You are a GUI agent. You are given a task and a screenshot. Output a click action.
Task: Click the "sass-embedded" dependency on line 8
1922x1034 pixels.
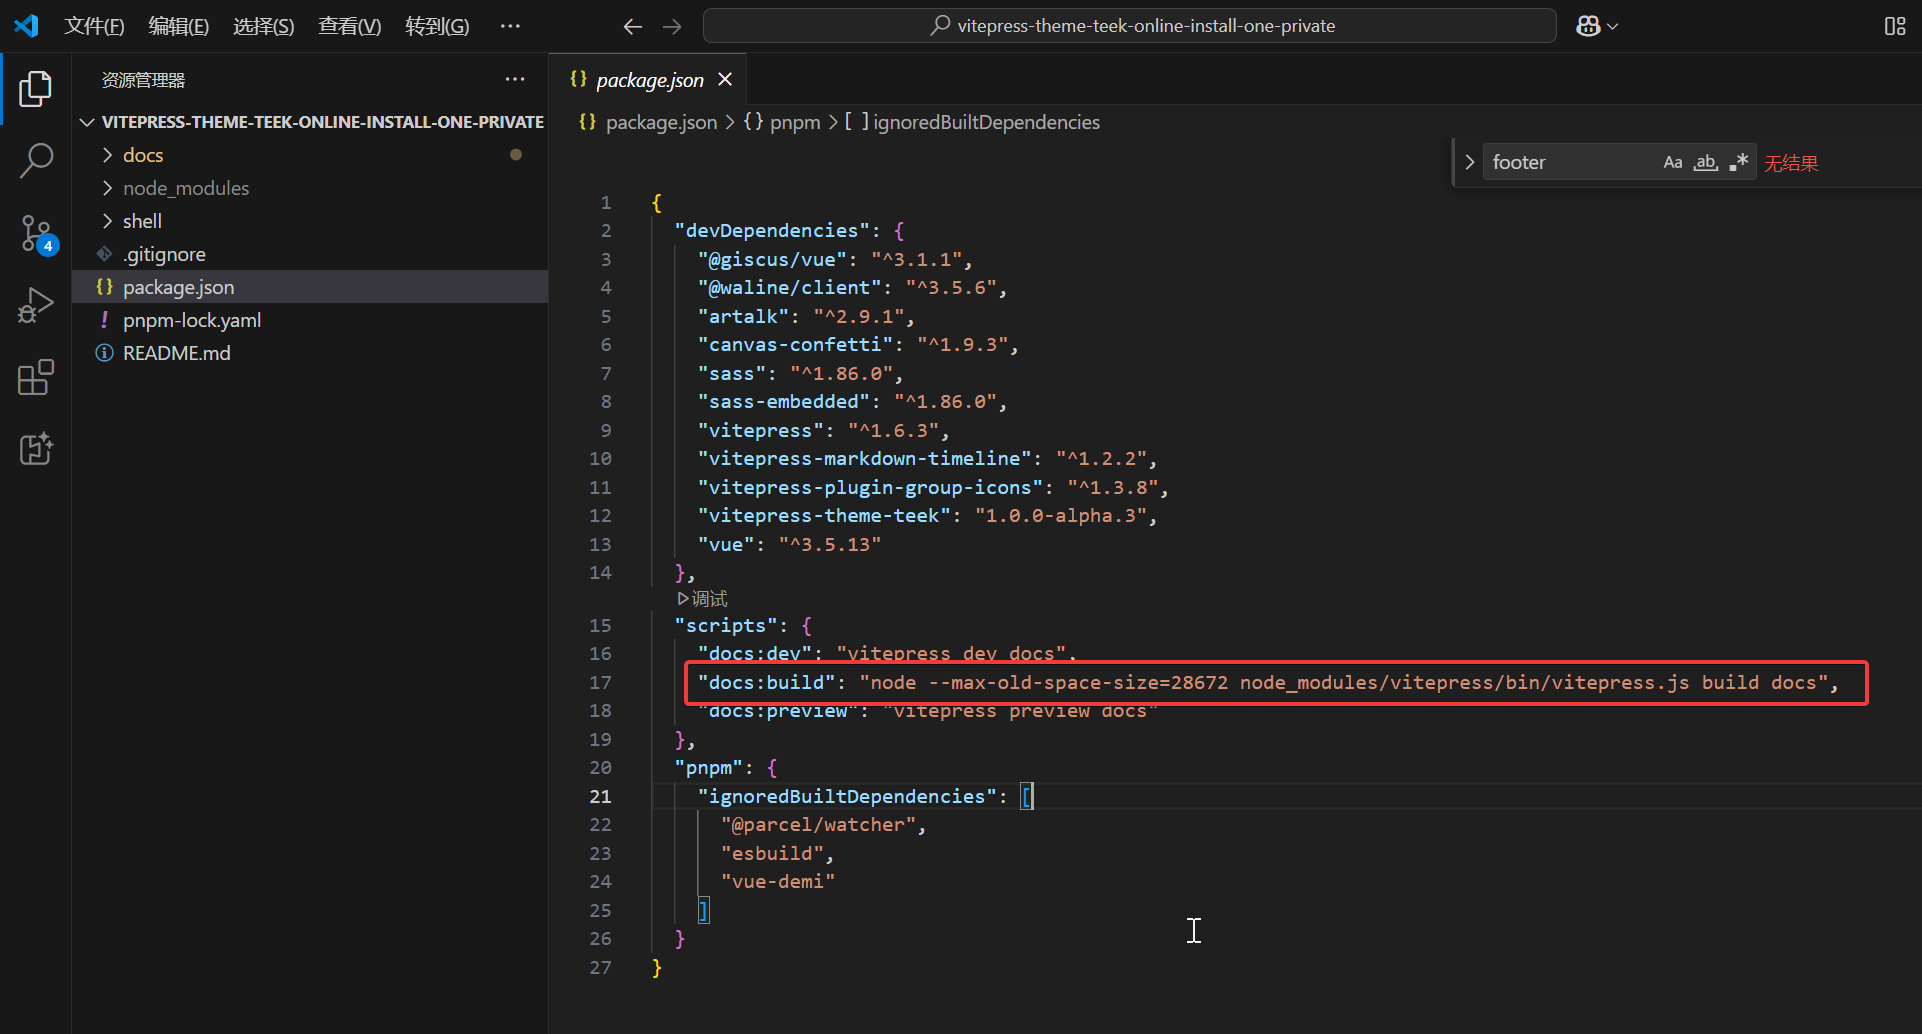click(784, 401)
